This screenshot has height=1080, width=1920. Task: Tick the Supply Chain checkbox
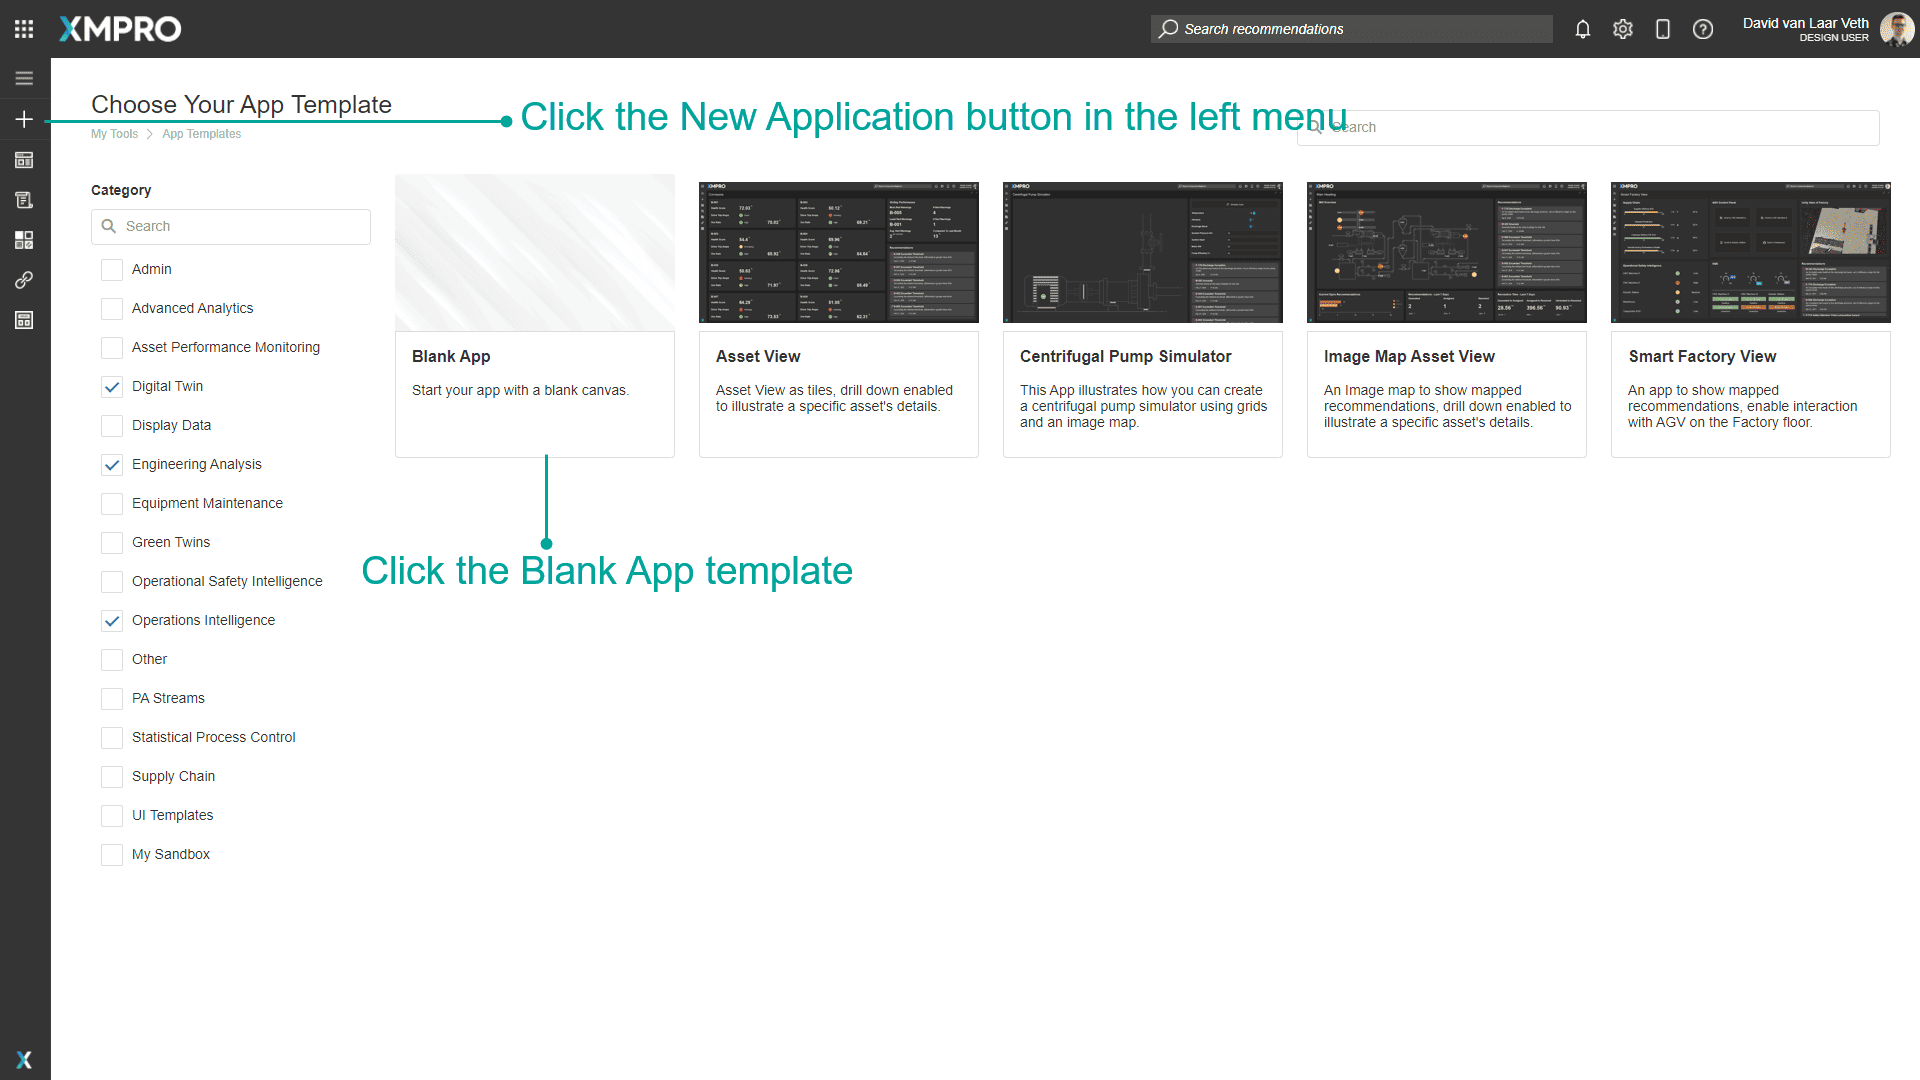coord(112,777)
